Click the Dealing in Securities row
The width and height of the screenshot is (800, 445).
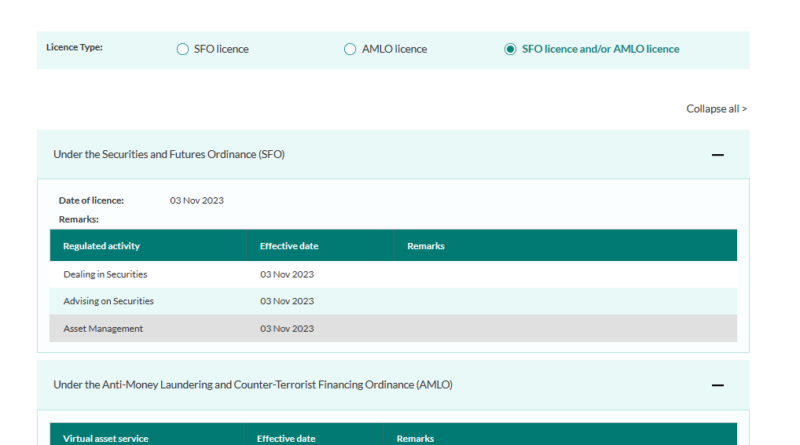(105, 274)
